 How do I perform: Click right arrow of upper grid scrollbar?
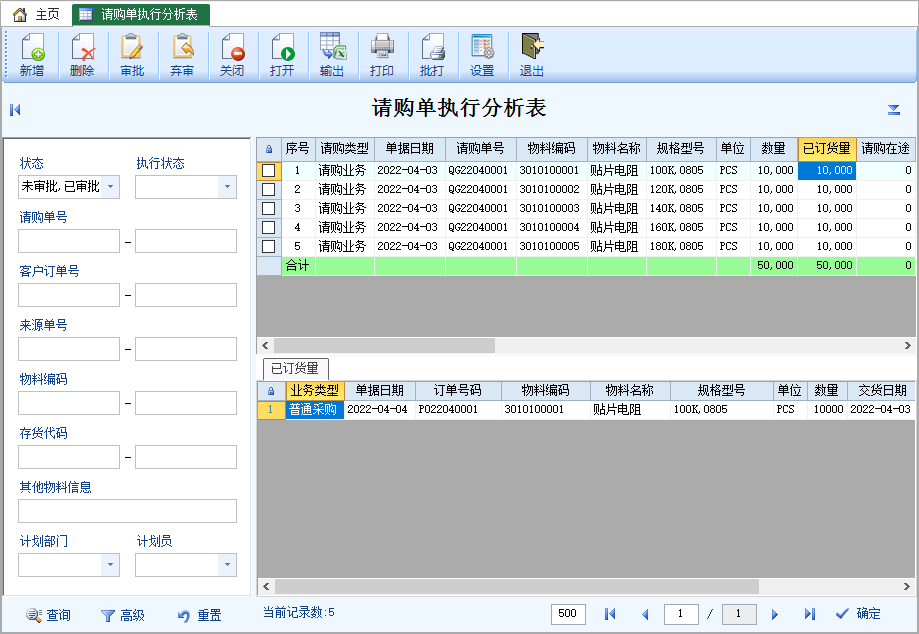pos(907,346)
